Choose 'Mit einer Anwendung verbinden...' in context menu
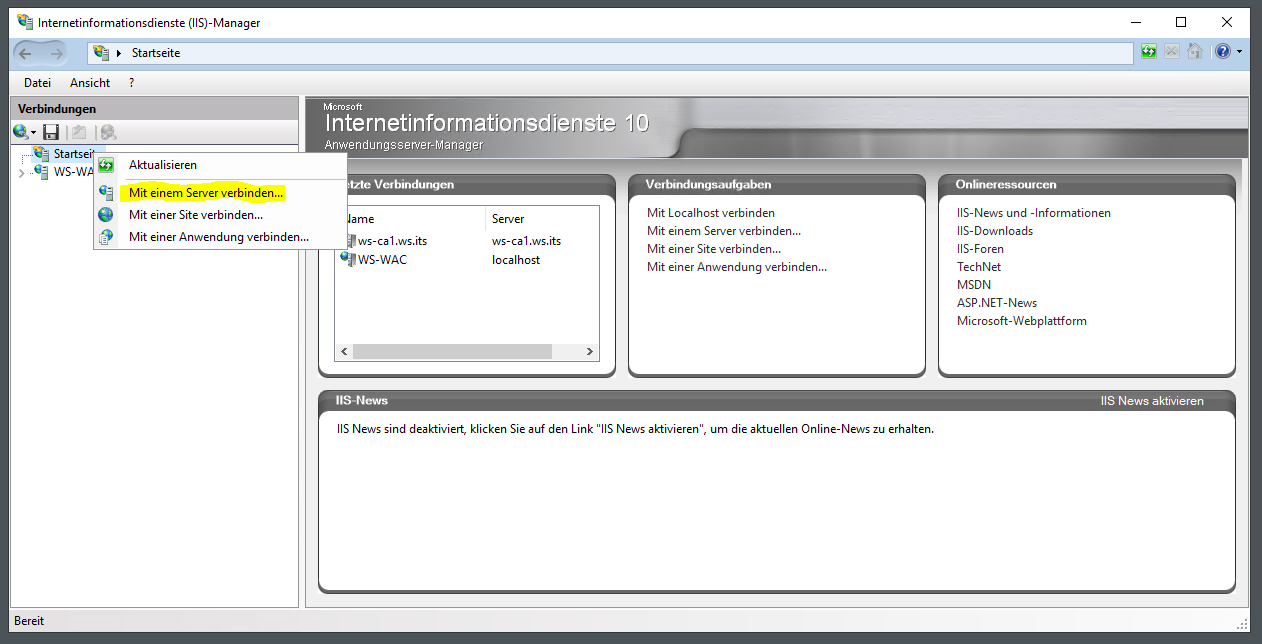Screen dimensions: 1262x644 click(220, 237)
